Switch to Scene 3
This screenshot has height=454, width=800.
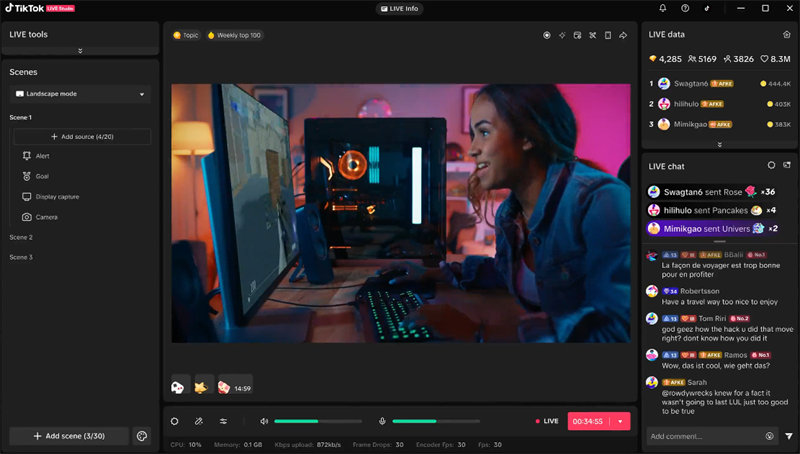point(21,257)
